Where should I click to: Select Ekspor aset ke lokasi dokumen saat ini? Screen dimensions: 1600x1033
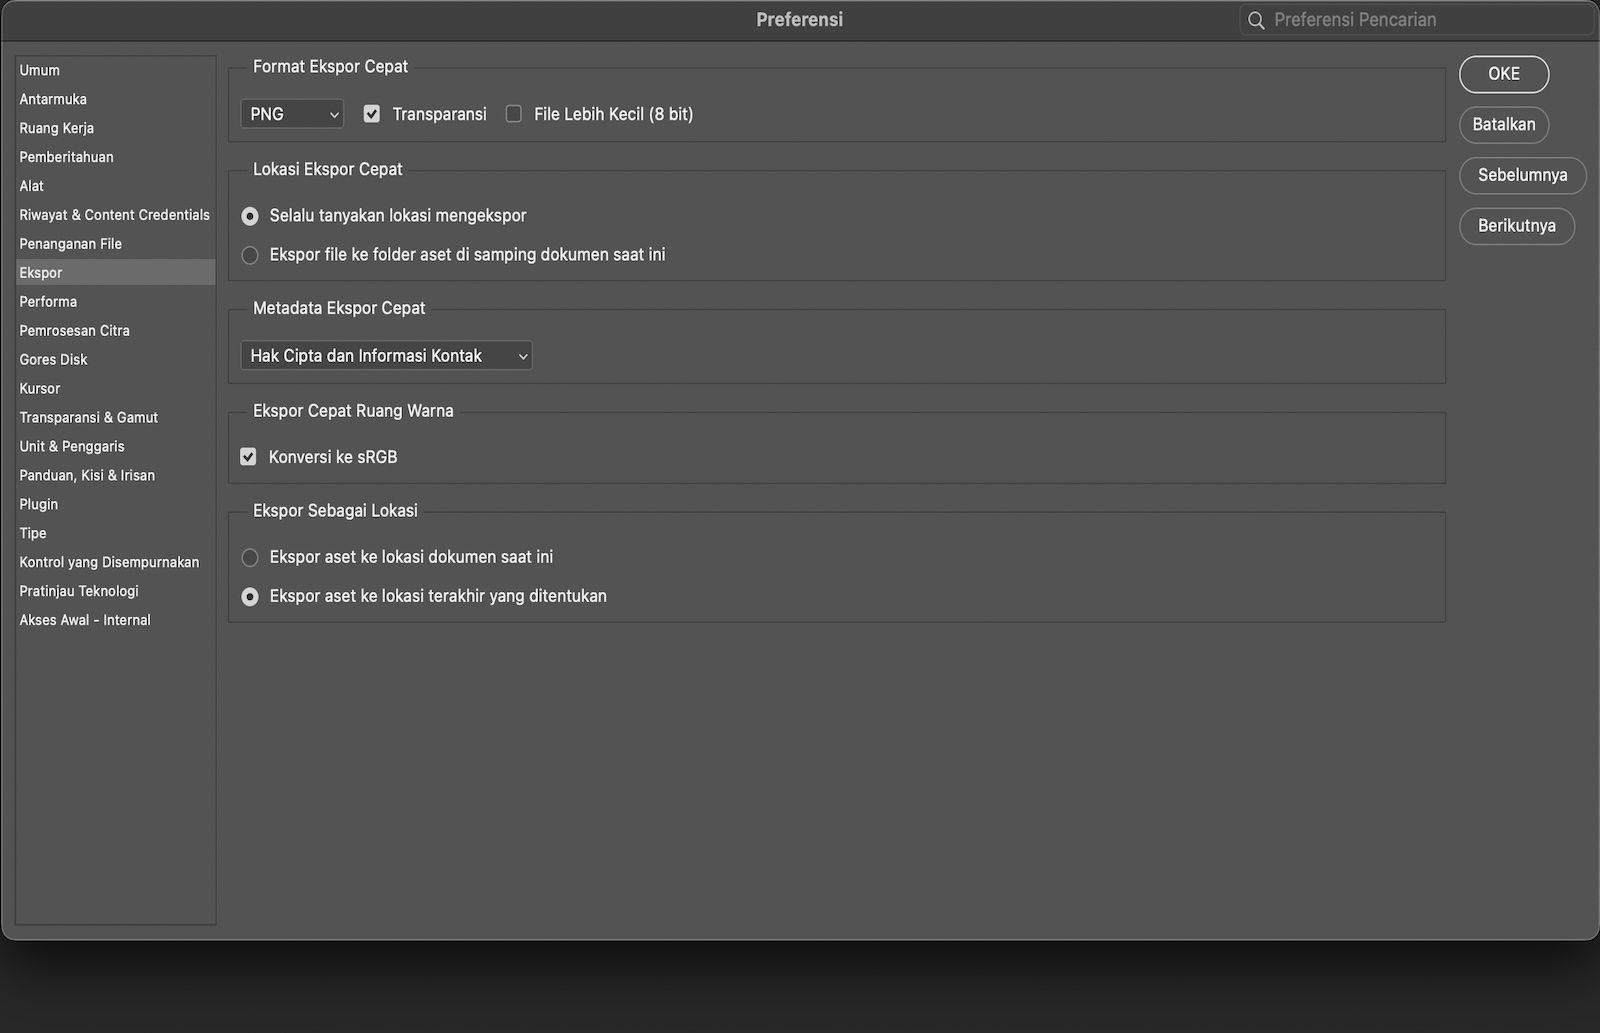(250, 557)
